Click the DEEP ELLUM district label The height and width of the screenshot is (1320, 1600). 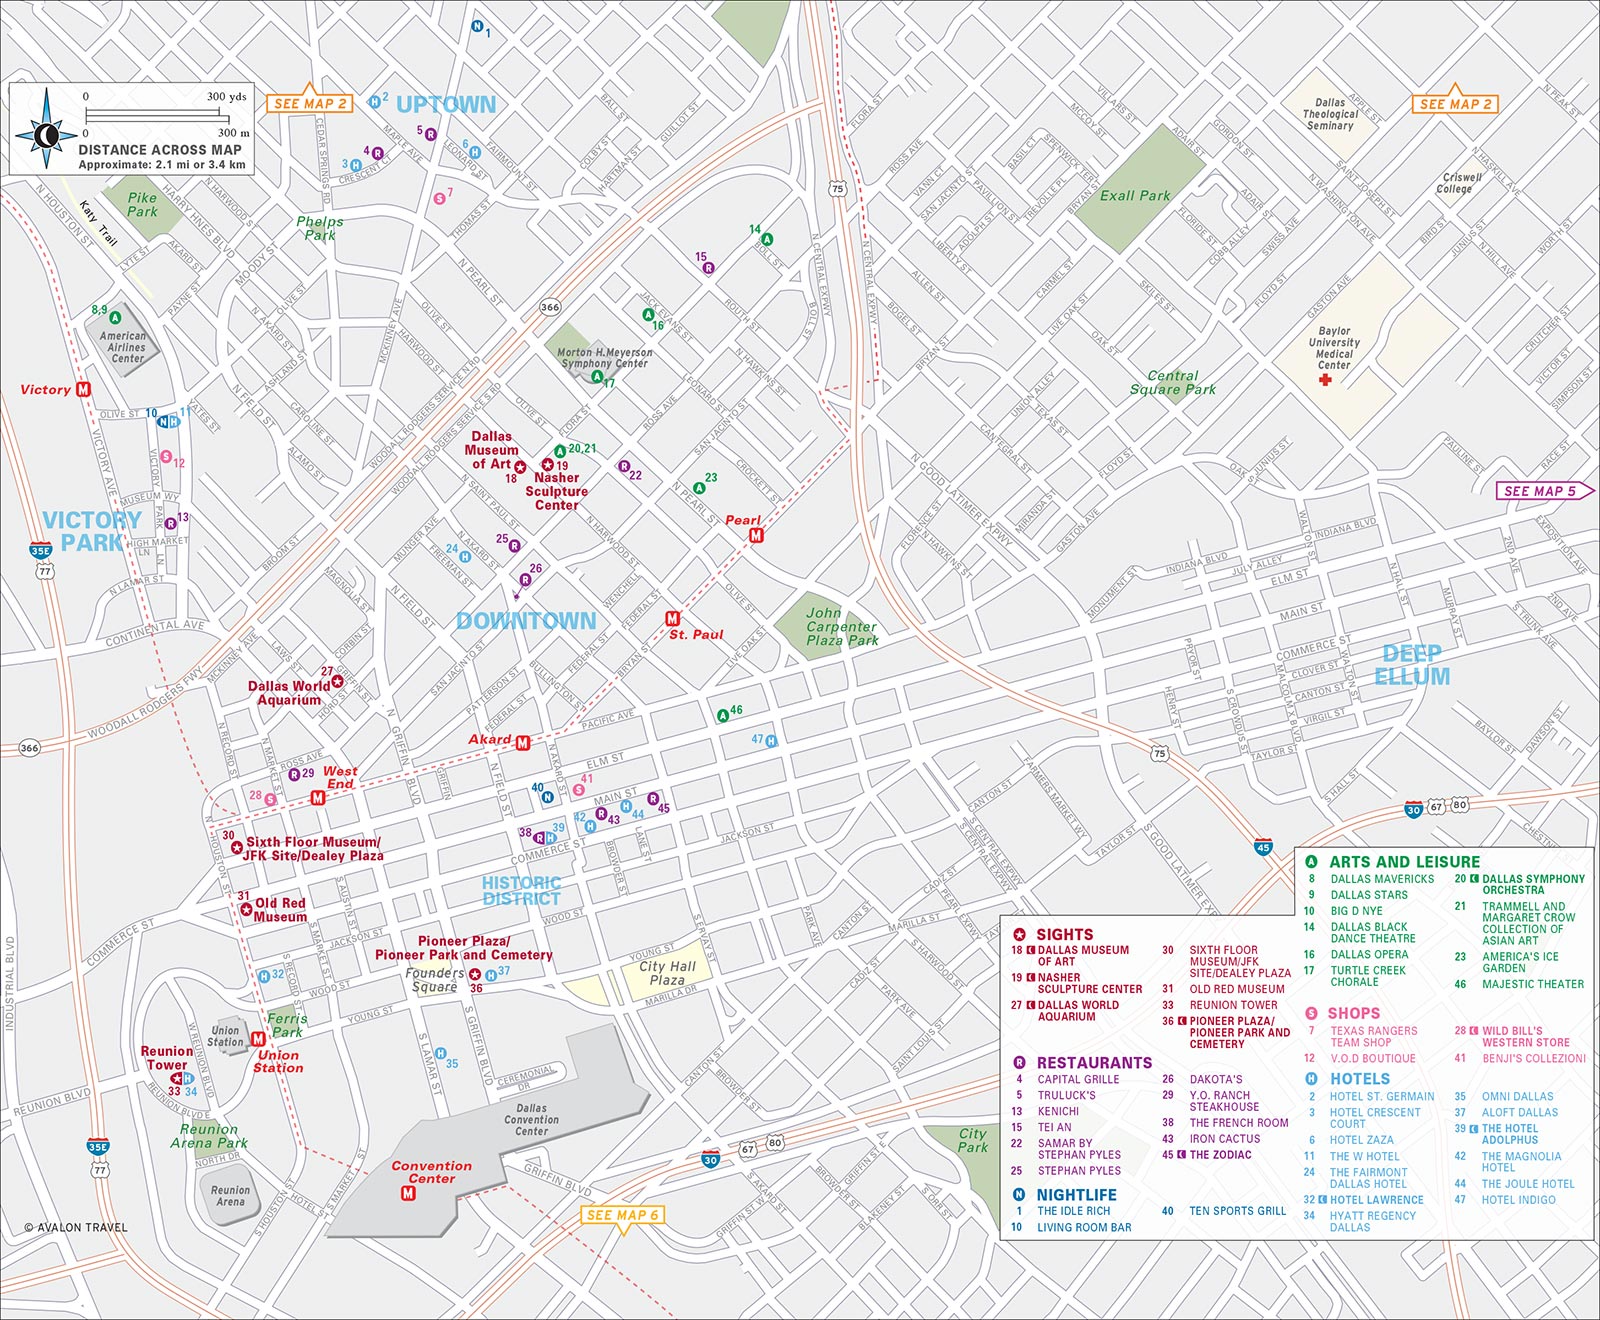click(x=1412, y=665)
